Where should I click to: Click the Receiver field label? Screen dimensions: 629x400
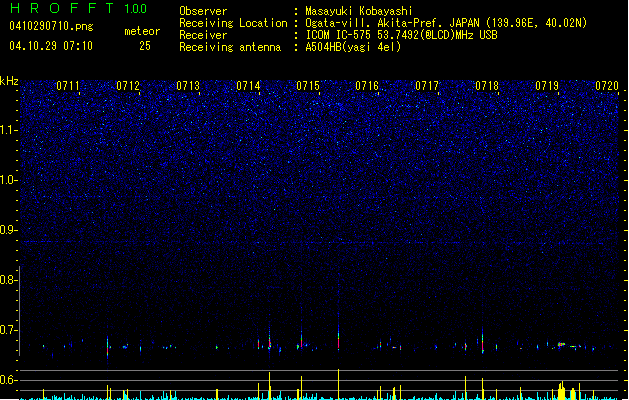203,35
